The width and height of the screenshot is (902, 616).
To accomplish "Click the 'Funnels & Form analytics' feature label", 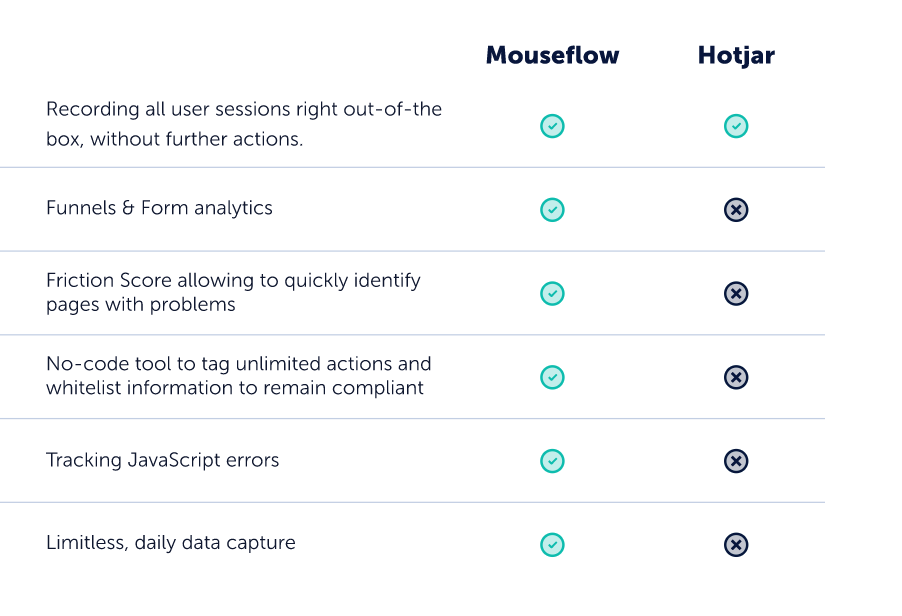I will coord(159,208).
